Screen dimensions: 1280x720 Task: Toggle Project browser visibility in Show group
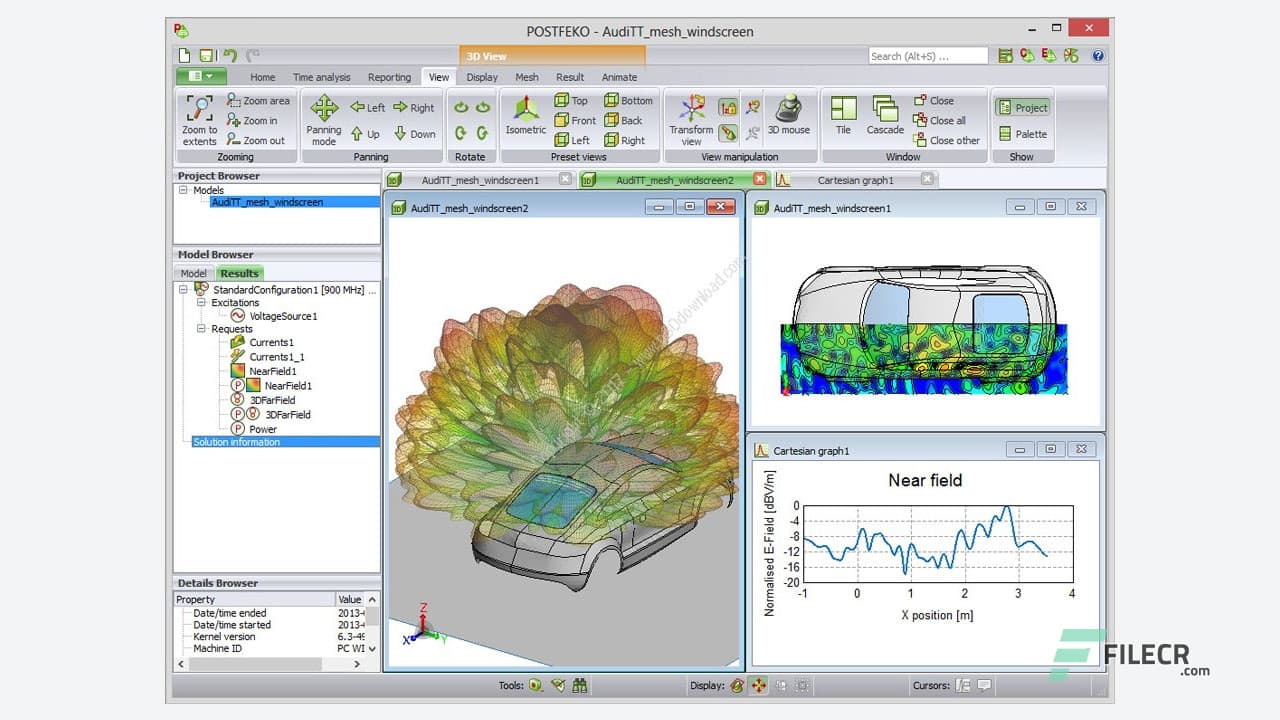(x=1021, y=108)
